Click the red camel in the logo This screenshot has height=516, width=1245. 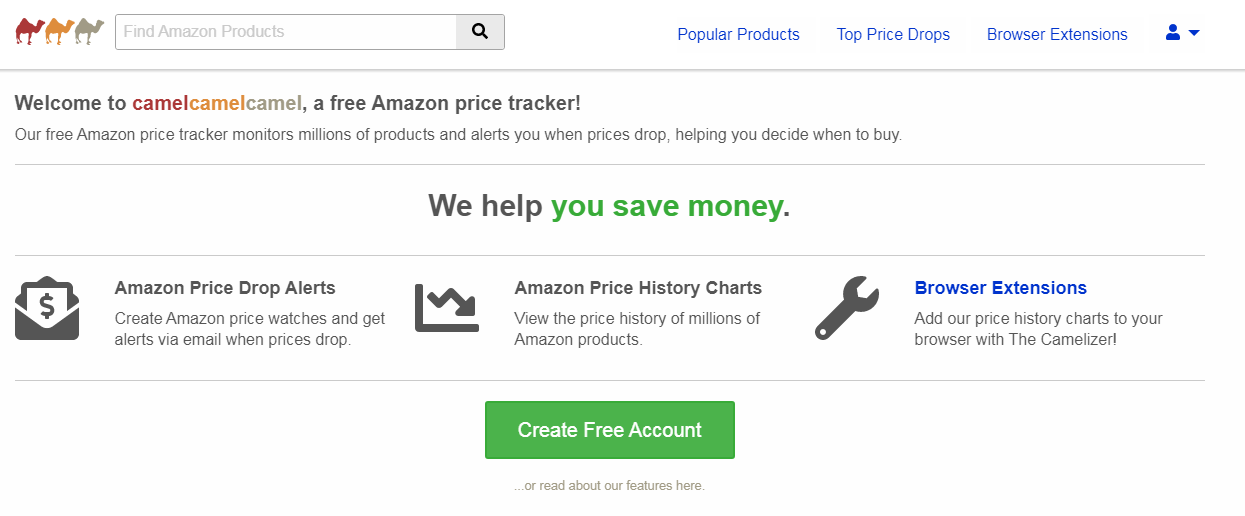[30, 32]
